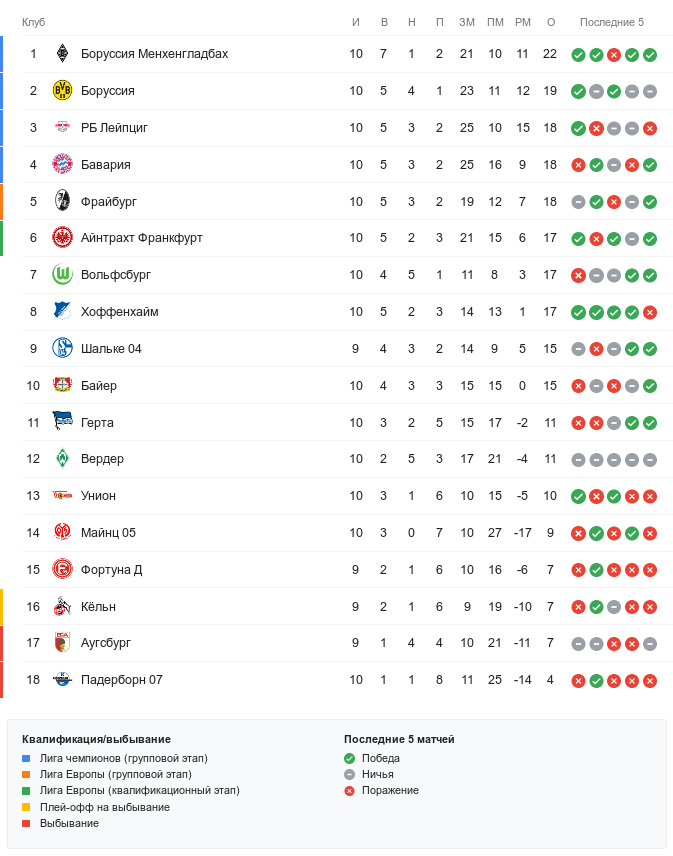Click the Bayern Munich club logo

[x=63, y=165]
